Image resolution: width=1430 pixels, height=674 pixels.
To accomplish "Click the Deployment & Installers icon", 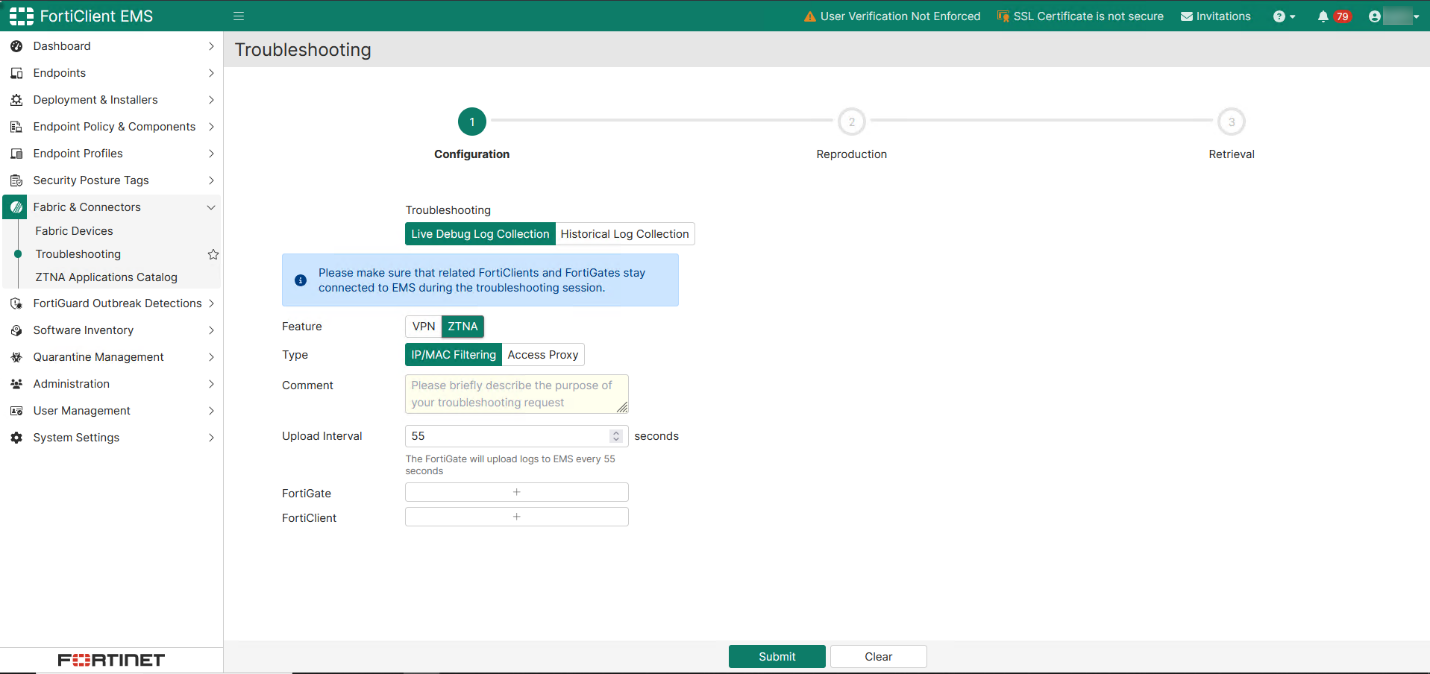I will pos(16,100).
